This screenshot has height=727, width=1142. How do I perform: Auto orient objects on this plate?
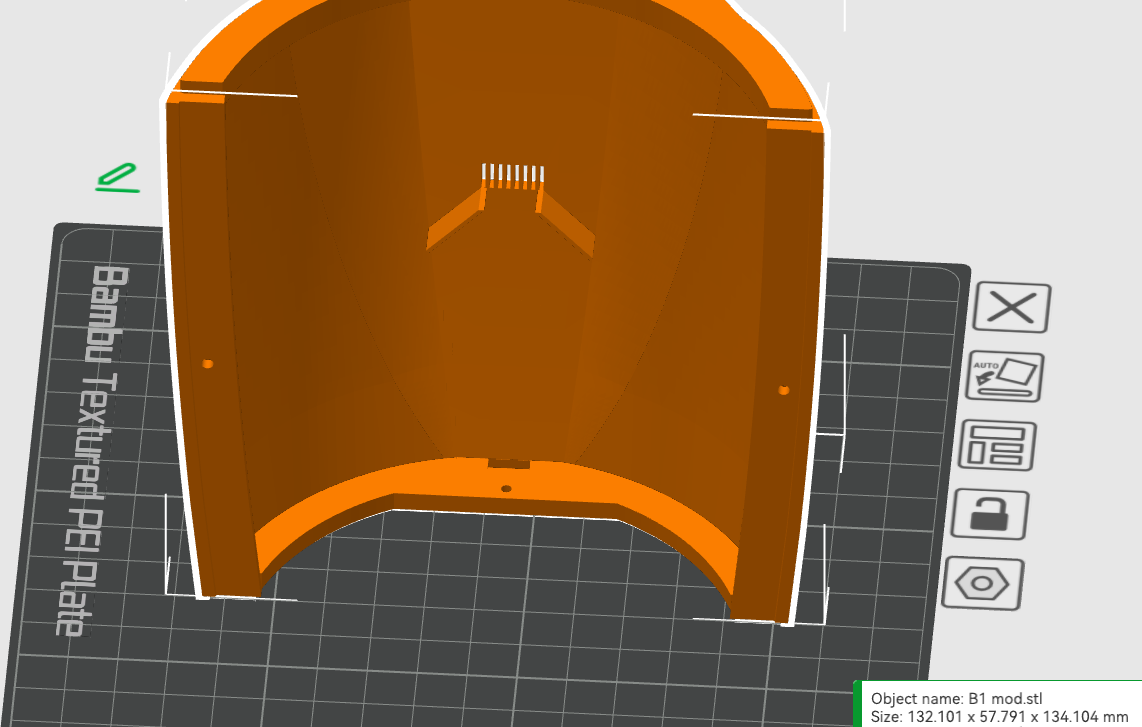[1005, 376]
